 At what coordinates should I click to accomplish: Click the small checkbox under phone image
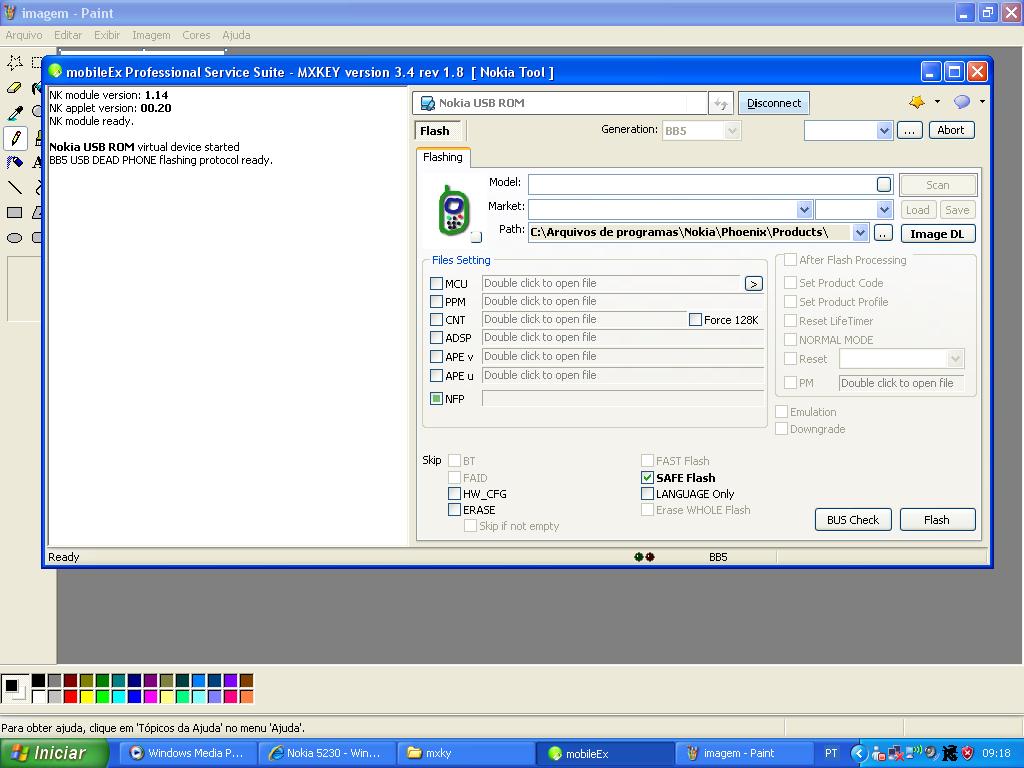tap(477, 237)
